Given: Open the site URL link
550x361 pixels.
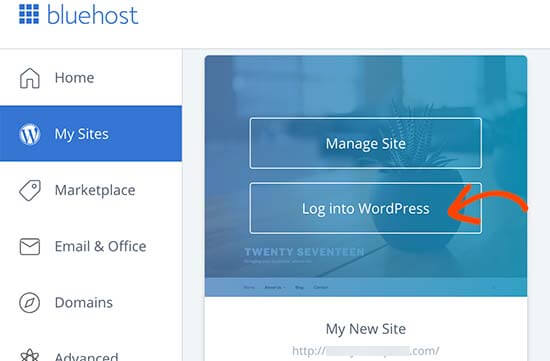Looking at the screenshot, I should tap(365, 351).
